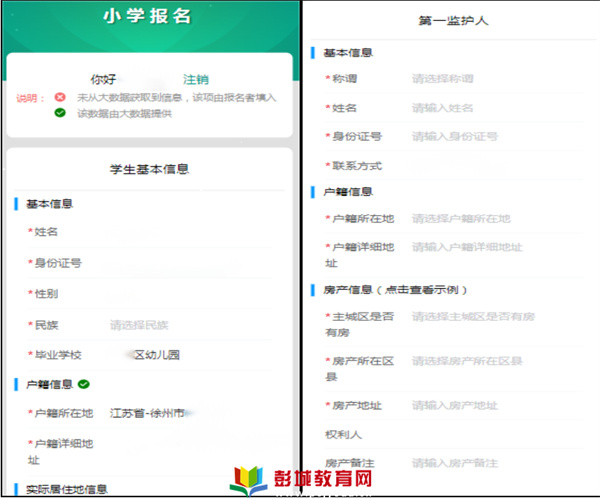Viewport: 600px width, 498px height.
Task: Click guardian 请输入姓名 field
Action: click(442, 108)
